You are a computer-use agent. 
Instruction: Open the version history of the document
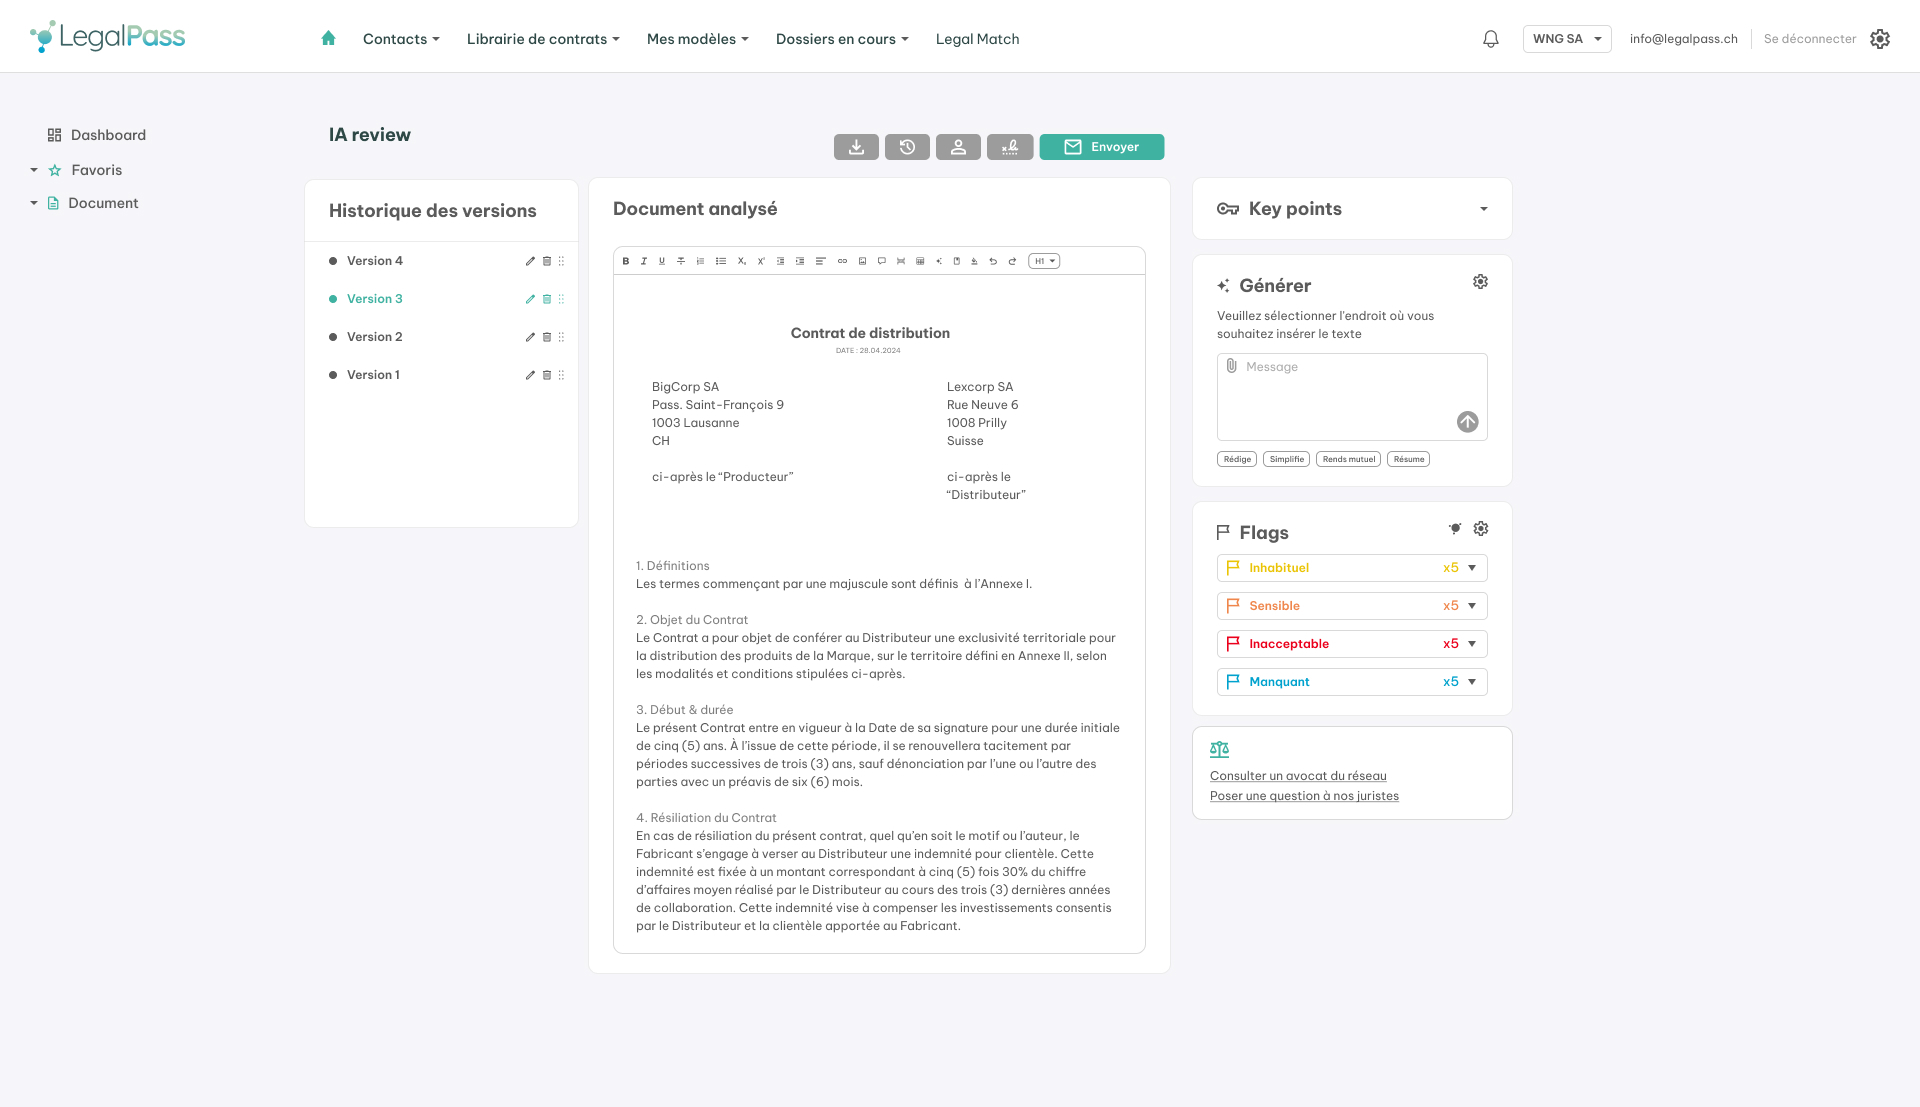click(907, 147)
